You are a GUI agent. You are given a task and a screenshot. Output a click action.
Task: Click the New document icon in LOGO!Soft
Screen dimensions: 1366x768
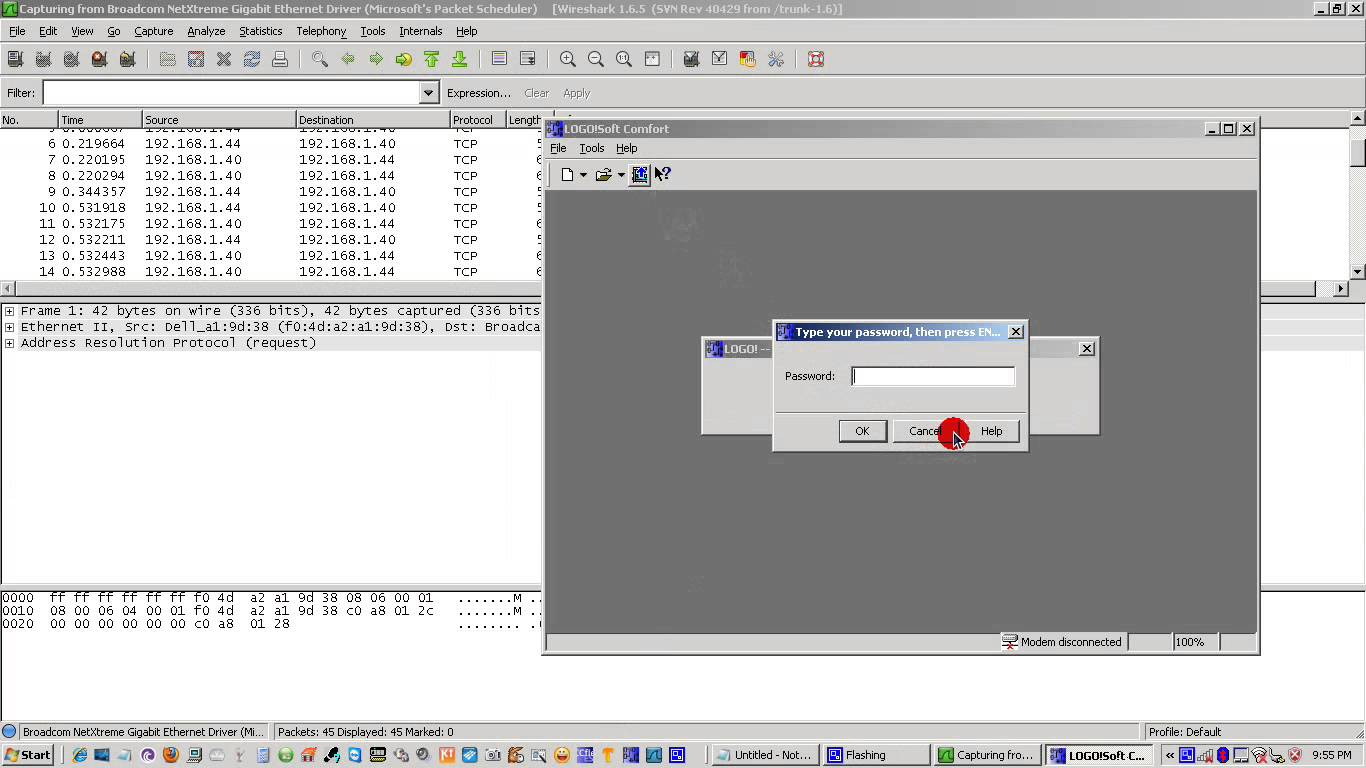[567, 175]
